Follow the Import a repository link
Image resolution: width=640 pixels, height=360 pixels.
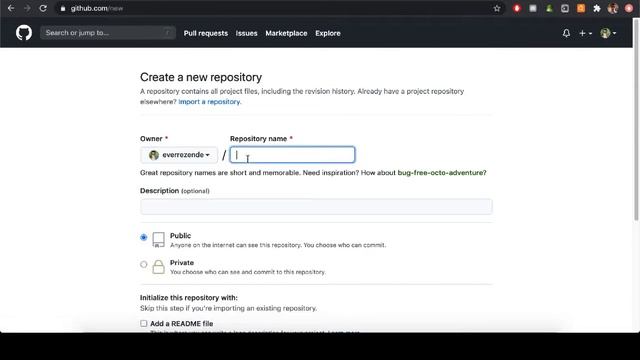(x=210, y=102)
